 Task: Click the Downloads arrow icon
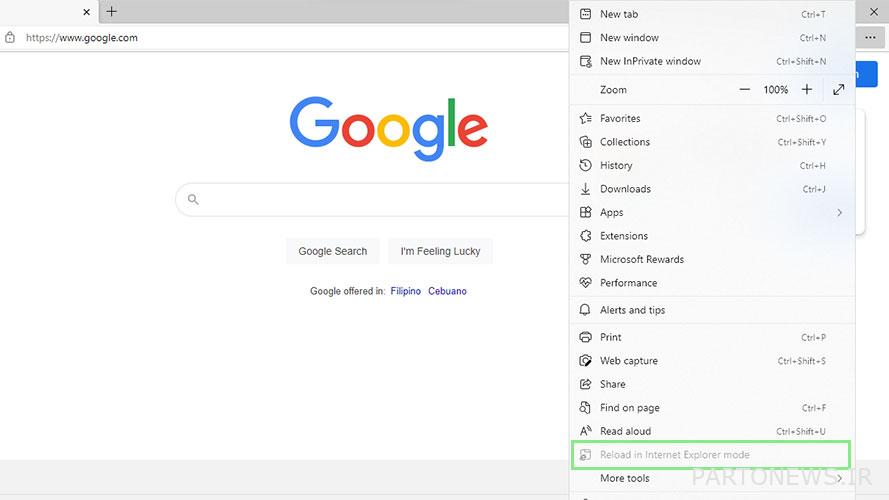click(586, 189)
